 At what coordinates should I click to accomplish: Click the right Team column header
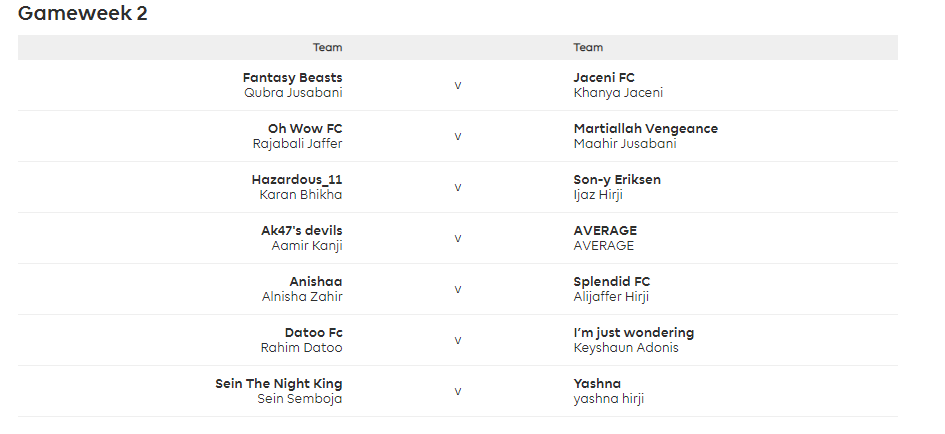588,48
